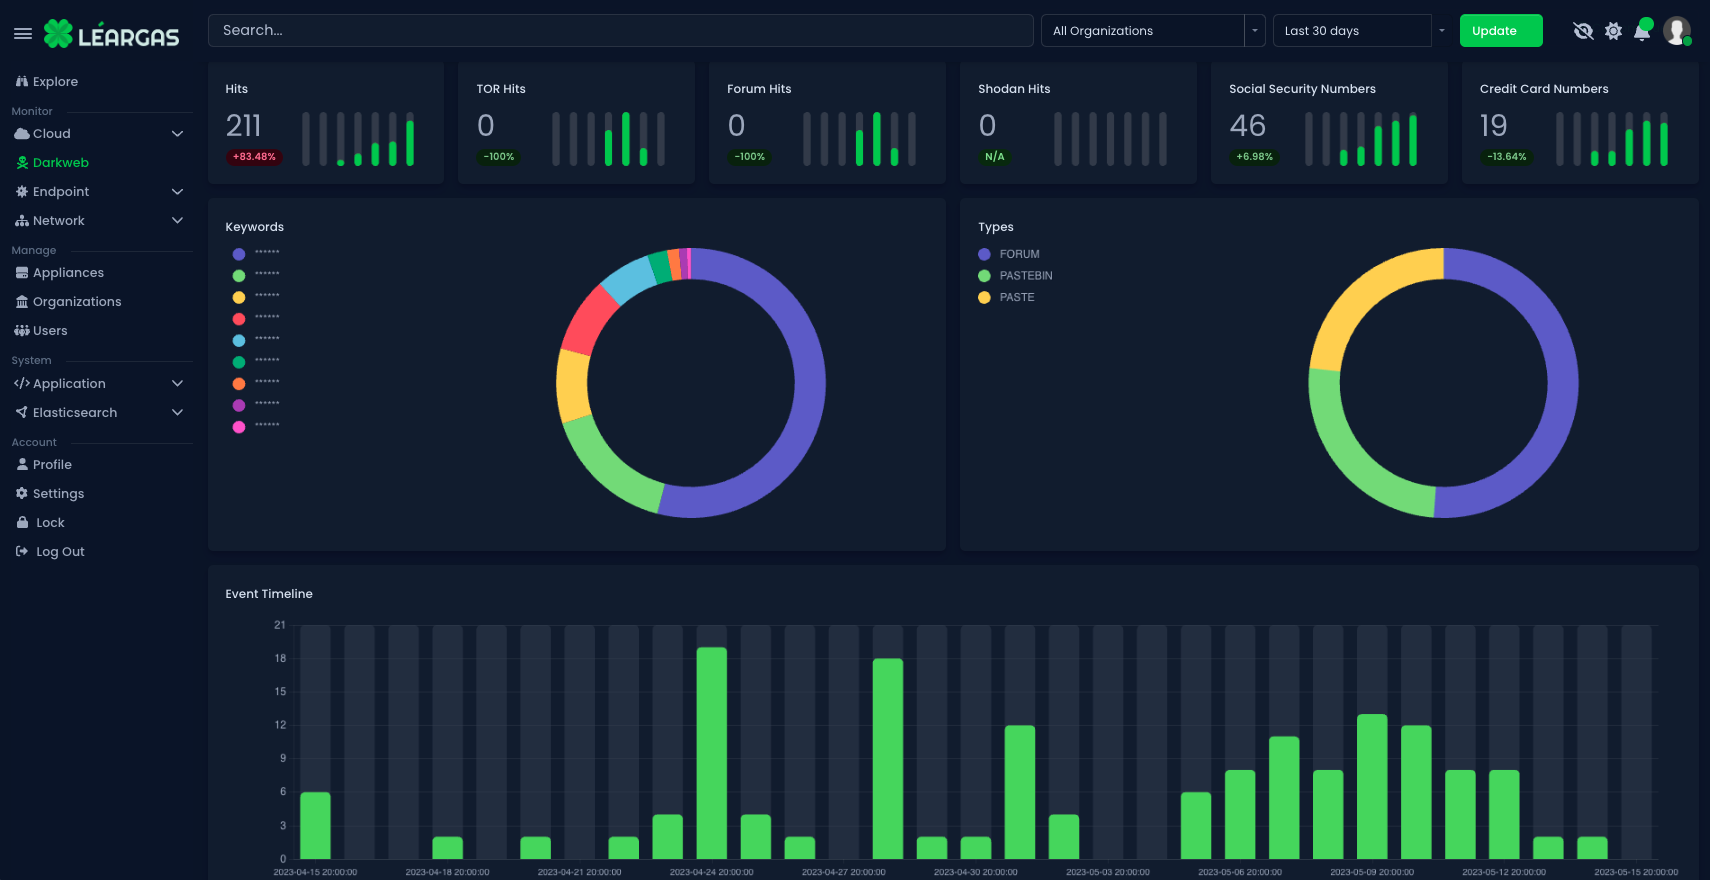This screenshot has height=880, width=1710.
Task: Expand the Network menu chevron
Action: 177,221
